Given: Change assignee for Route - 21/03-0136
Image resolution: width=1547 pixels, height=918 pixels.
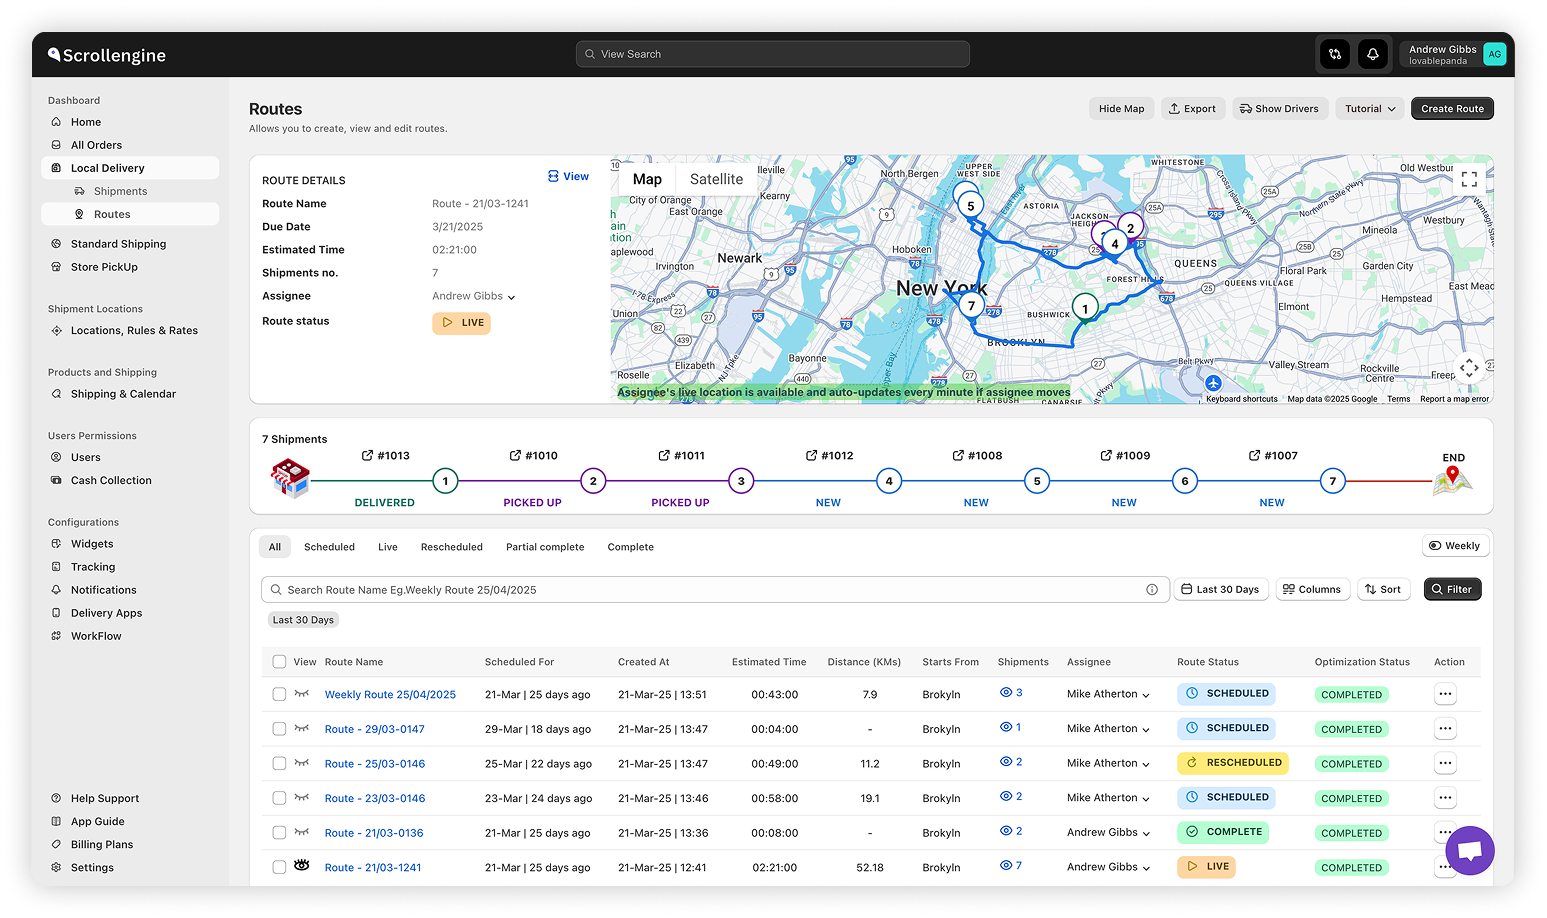Looking at the screenshot, I should 1108,833.
